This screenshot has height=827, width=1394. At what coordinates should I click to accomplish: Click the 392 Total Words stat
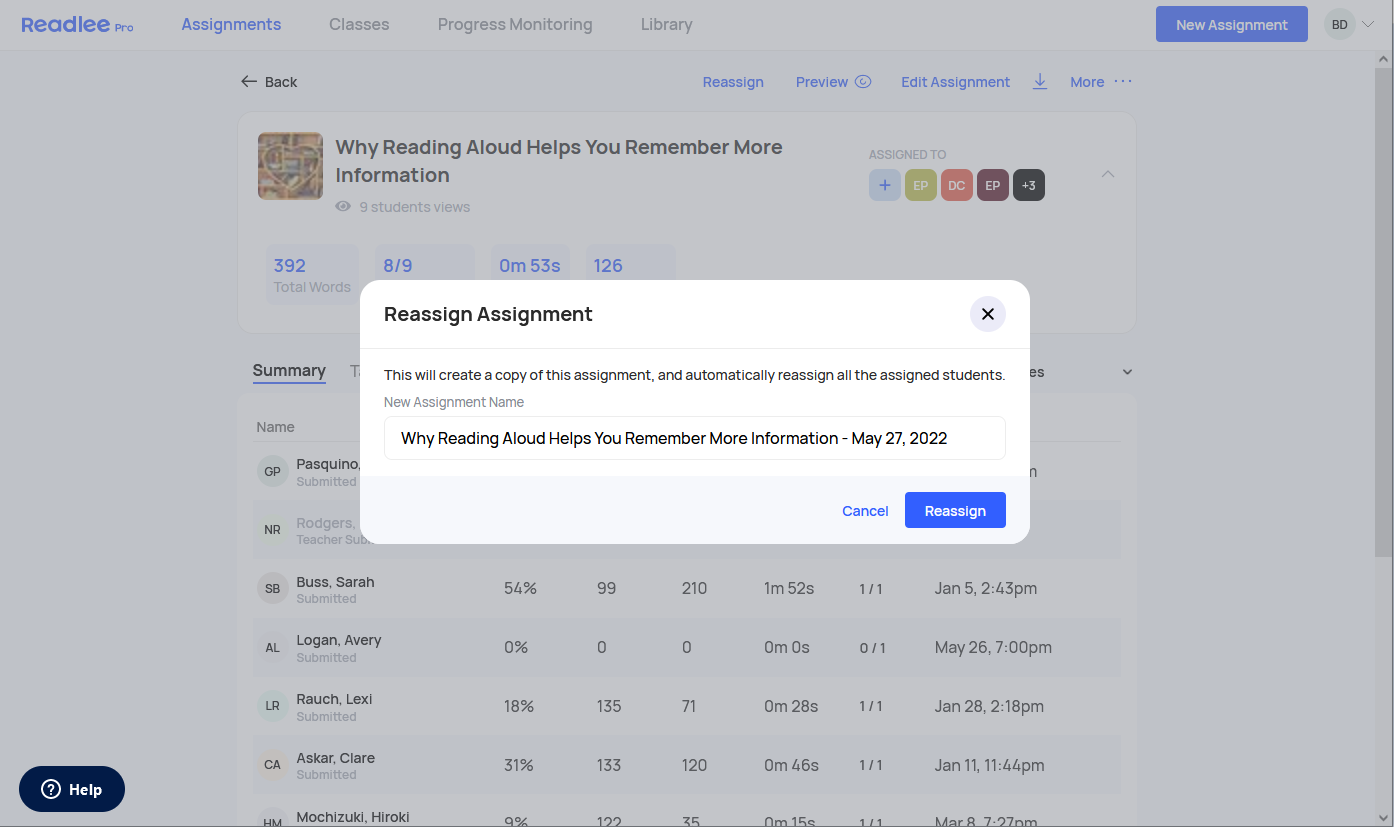pyautogui.click(x=312, y=275)
